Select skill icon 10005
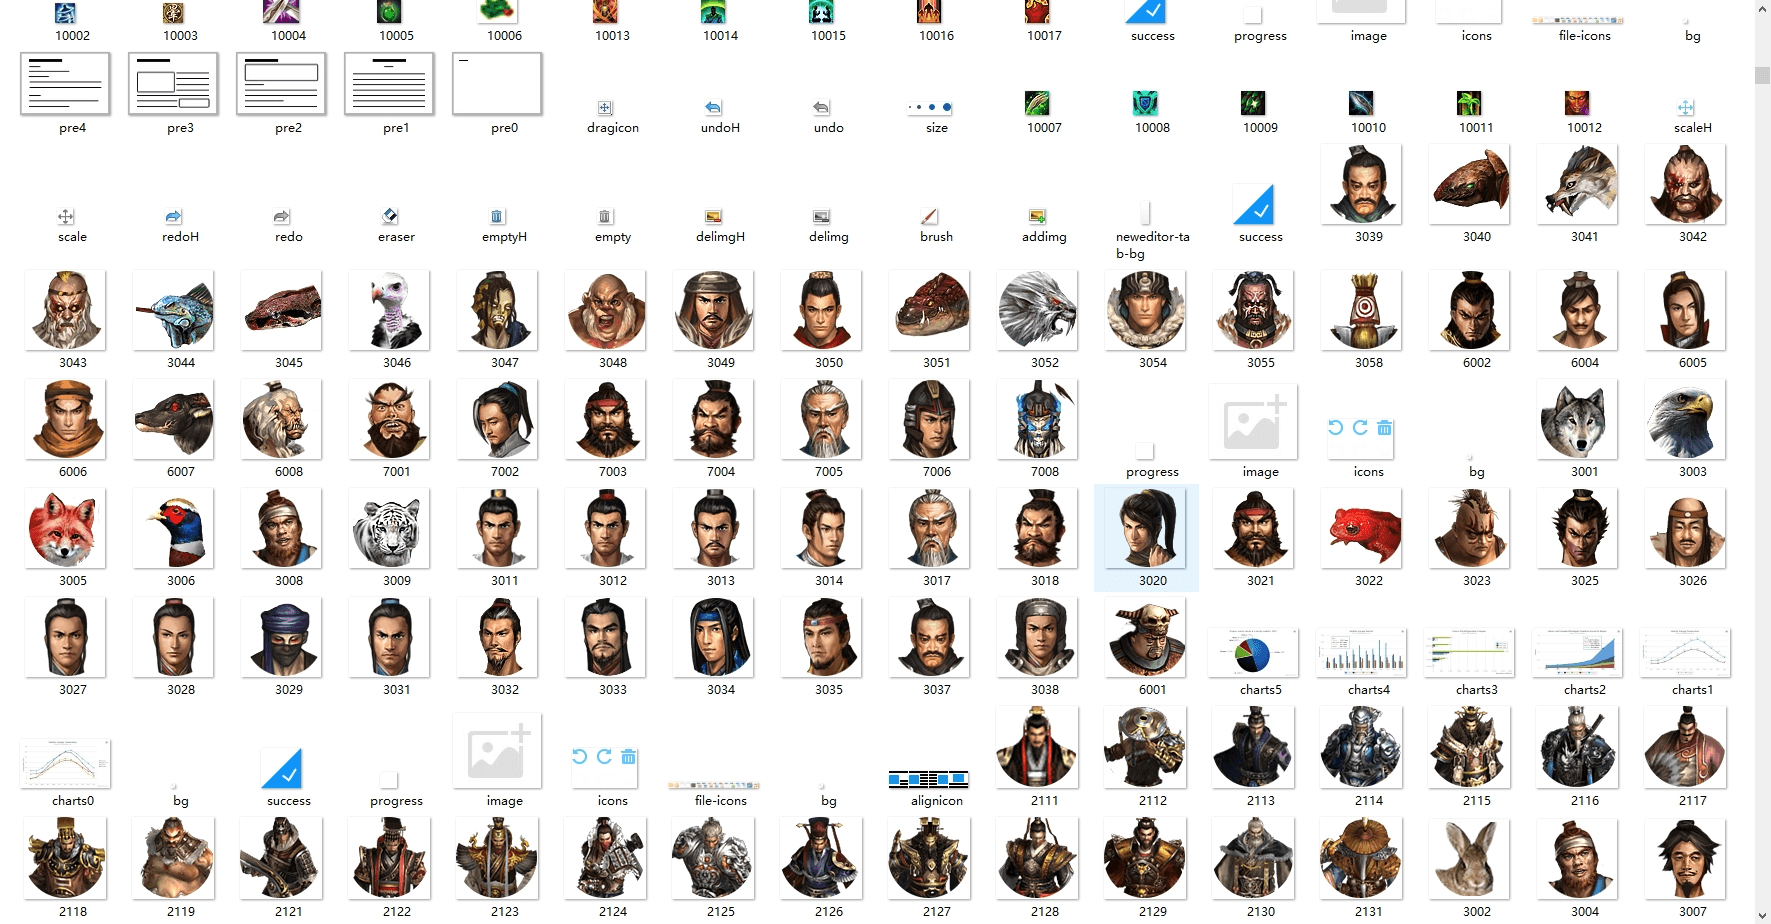 pyautogui.click(x=389, y=12)
